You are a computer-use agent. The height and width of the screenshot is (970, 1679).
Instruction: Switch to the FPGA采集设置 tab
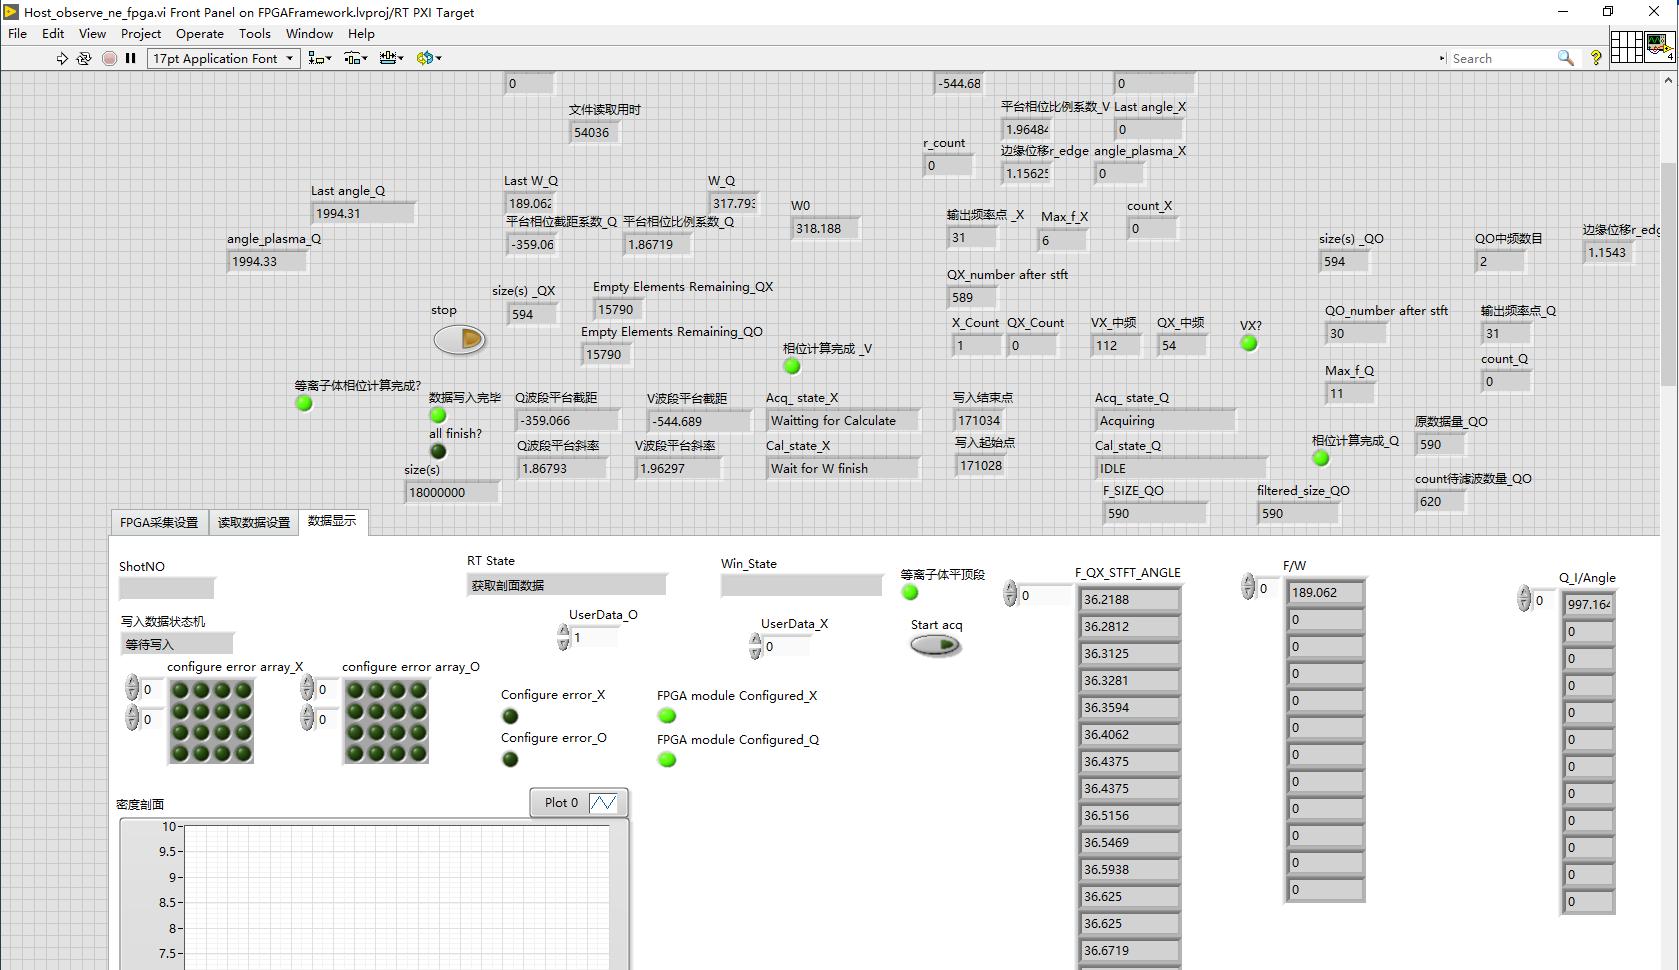159,522
